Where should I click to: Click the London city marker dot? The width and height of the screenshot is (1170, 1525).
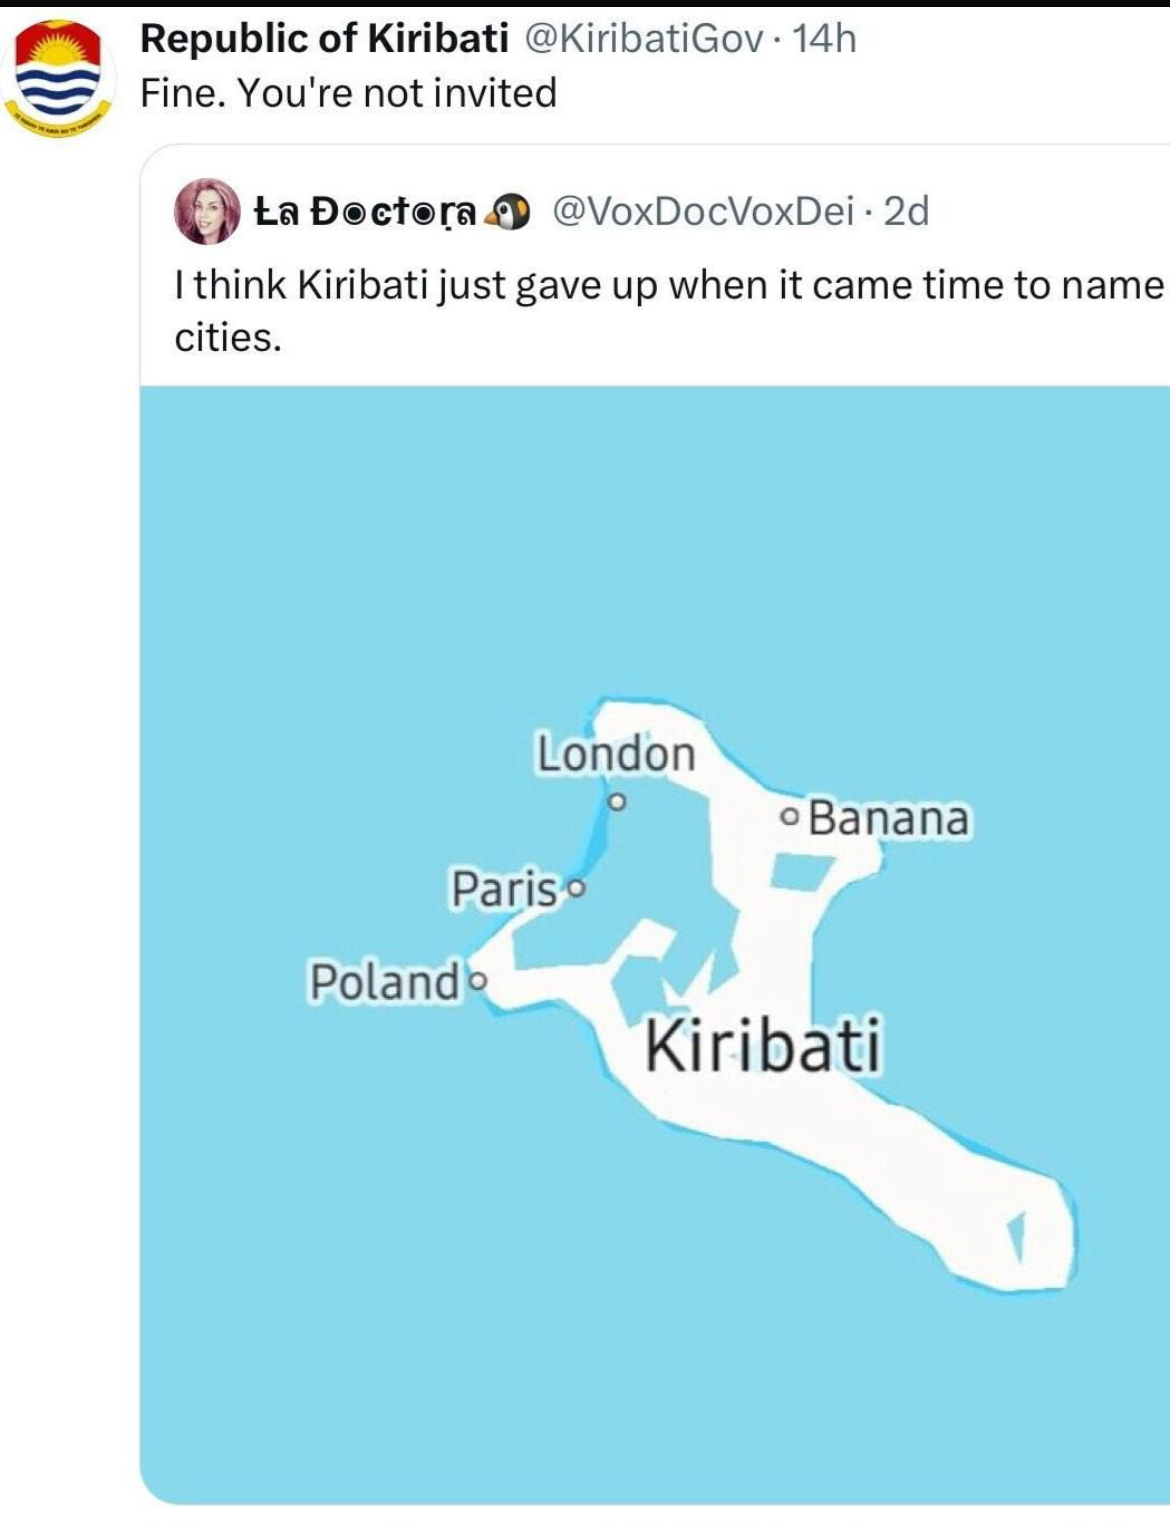(x=617, y=801)
